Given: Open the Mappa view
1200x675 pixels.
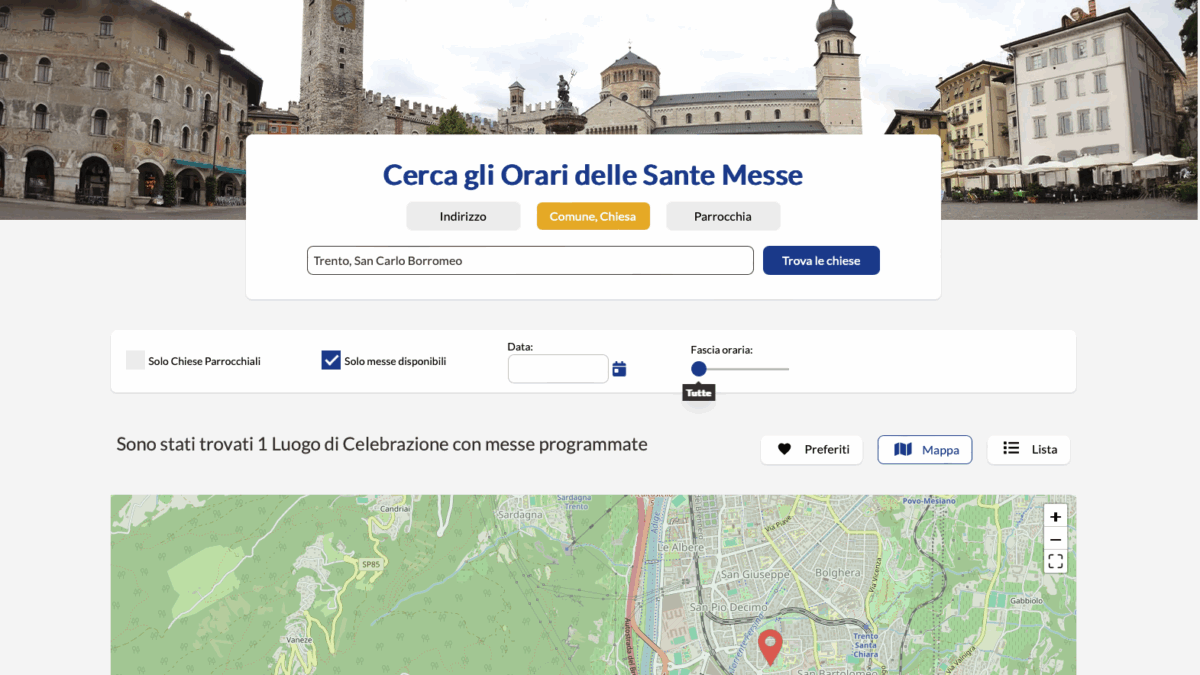Looking at the screenshot, I should tap(924, 449).
